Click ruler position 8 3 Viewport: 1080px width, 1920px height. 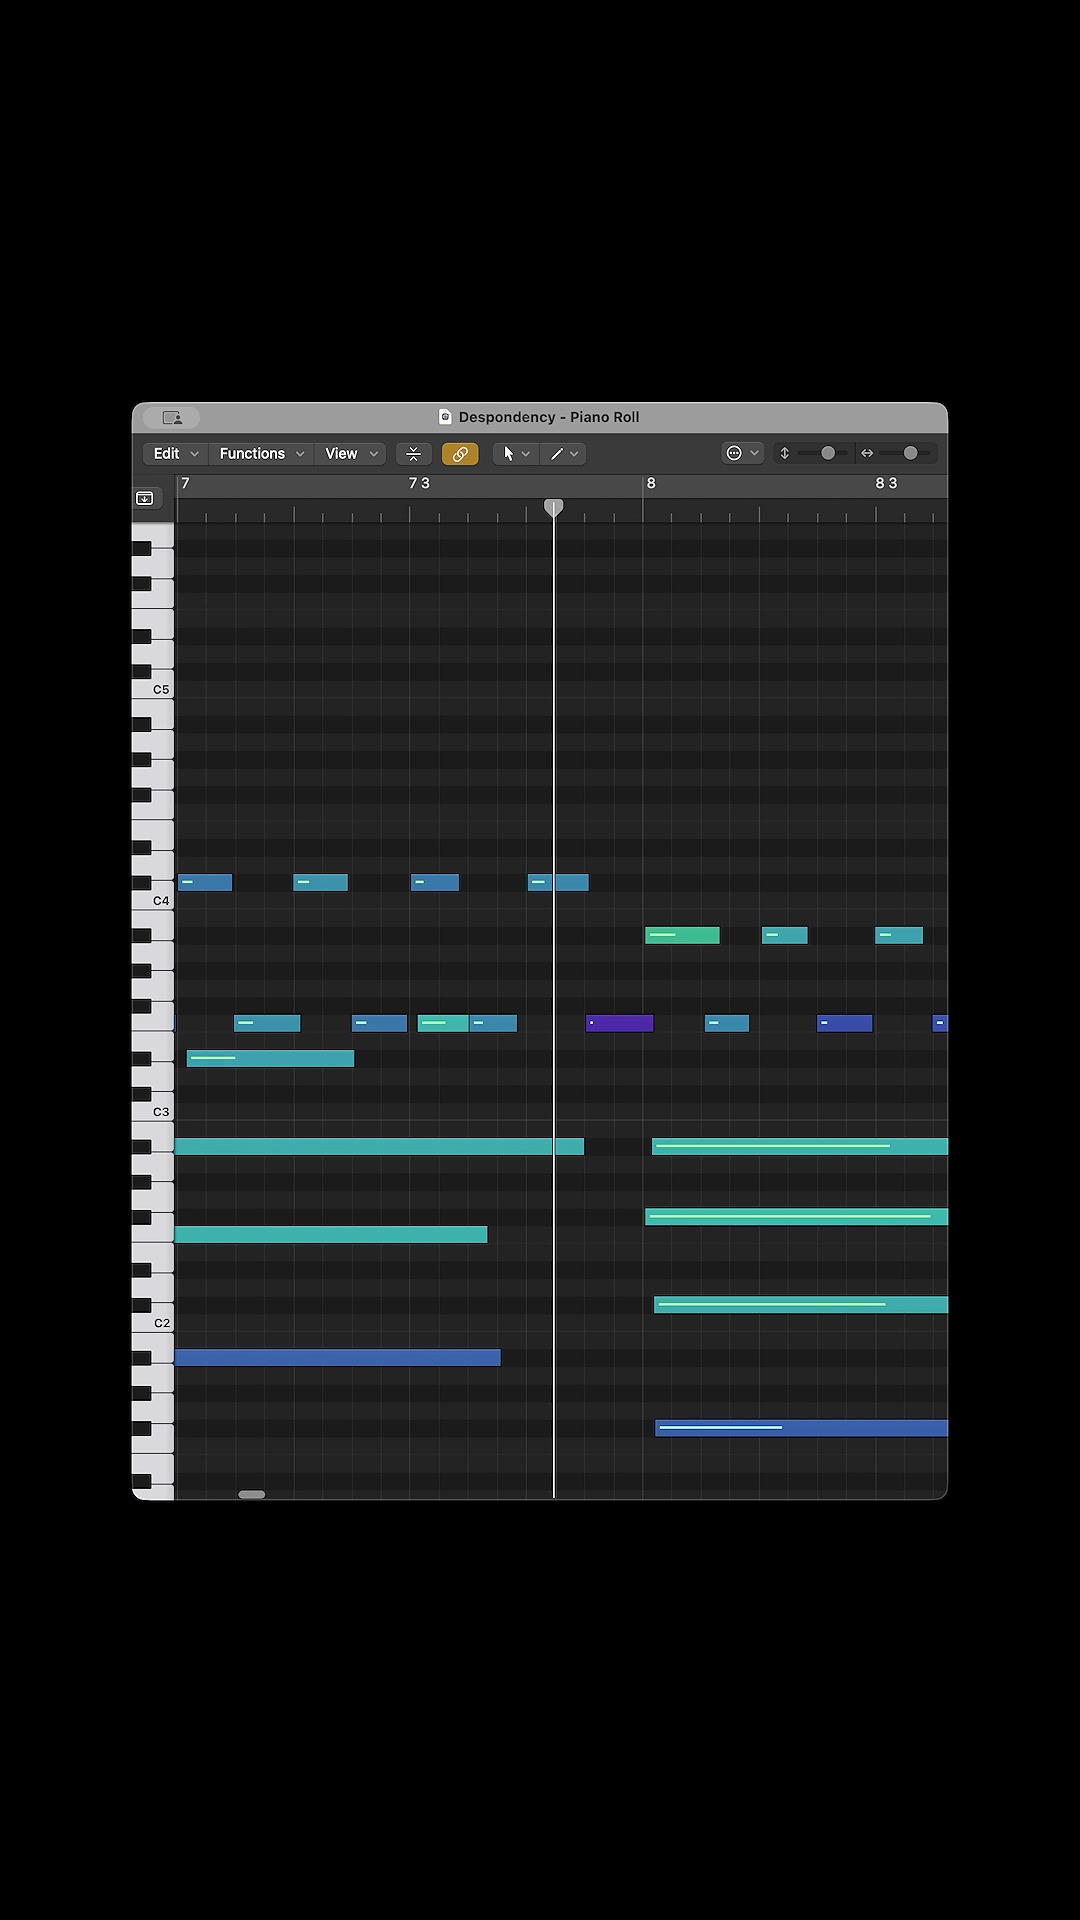[x=886, y=483]
